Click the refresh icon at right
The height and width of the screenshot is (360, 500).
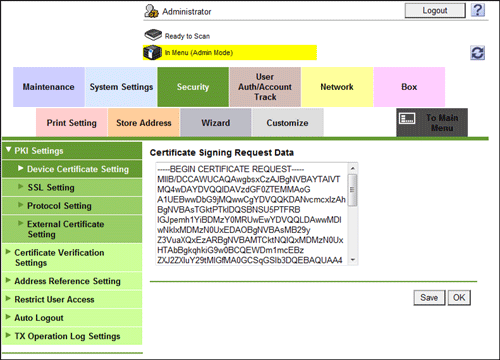pyautogui.click(x=478, y=53)
